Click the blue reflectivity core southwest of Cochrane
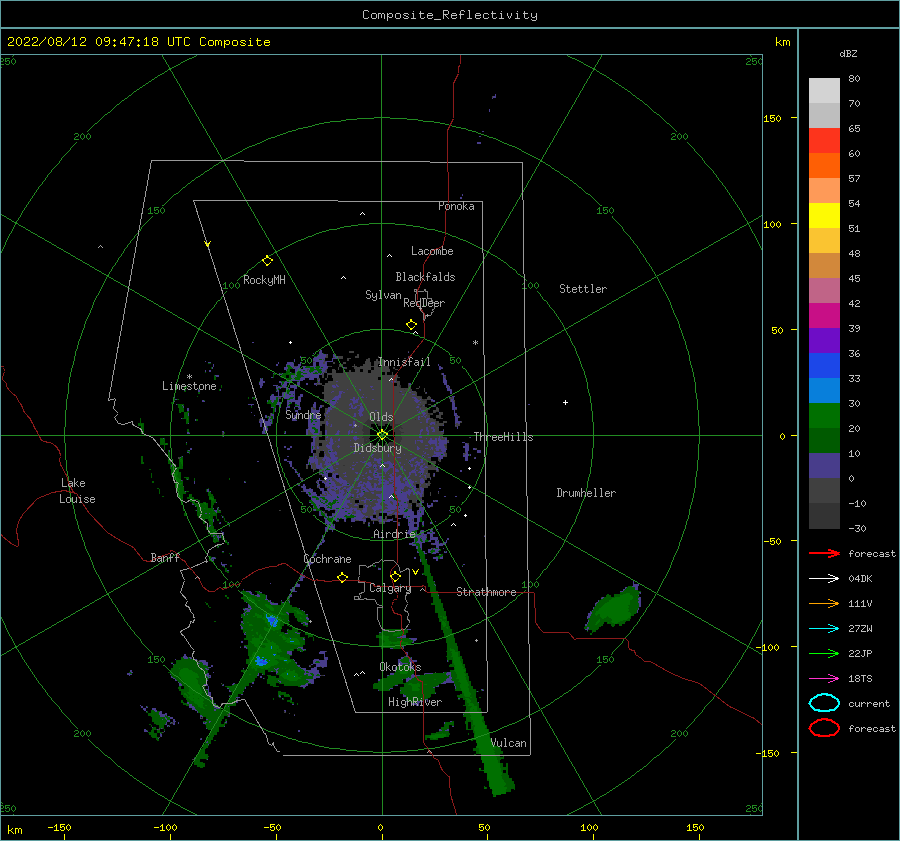Image resolution: width=900 pixels, height=841 pixels. point(271,621)
